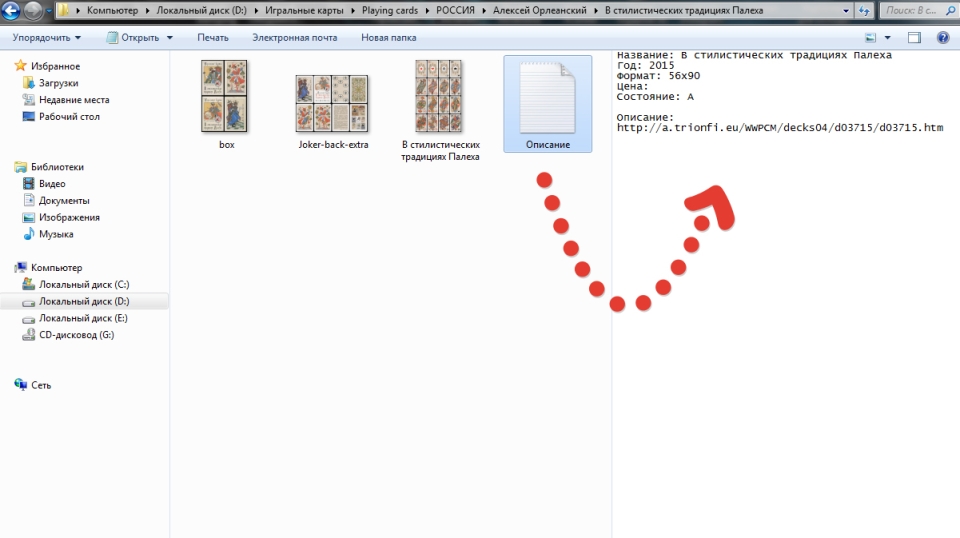Click the Название line in preview pane
The image size is (960, 538).
(754, 55)
